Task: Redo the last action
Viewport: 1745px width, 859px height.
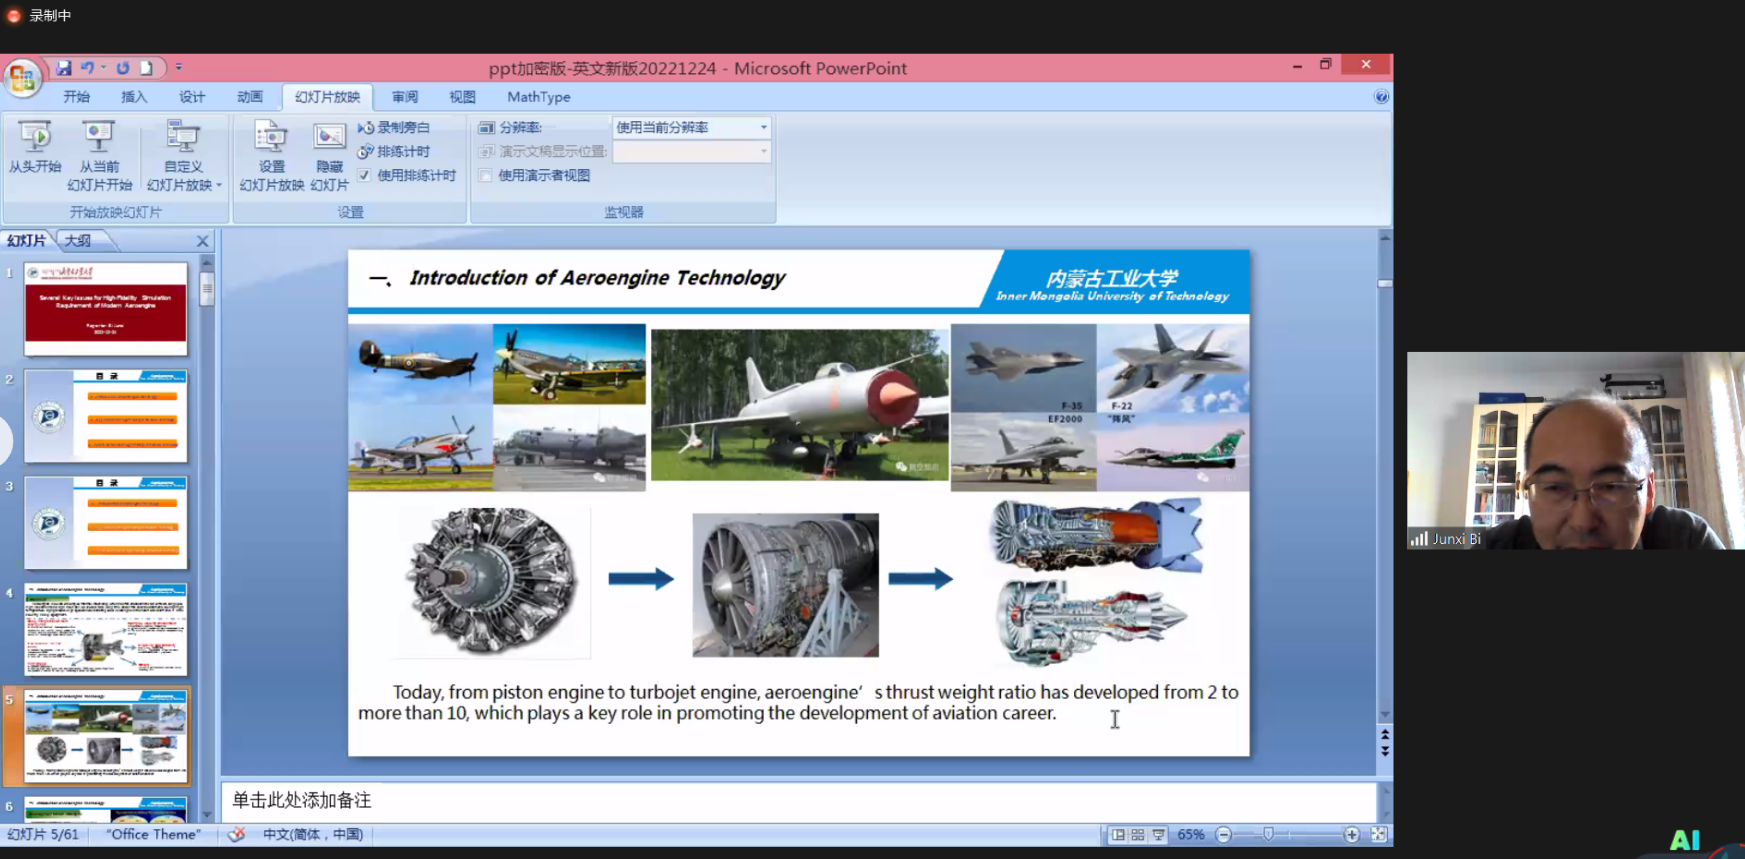Action: [123, 68]
